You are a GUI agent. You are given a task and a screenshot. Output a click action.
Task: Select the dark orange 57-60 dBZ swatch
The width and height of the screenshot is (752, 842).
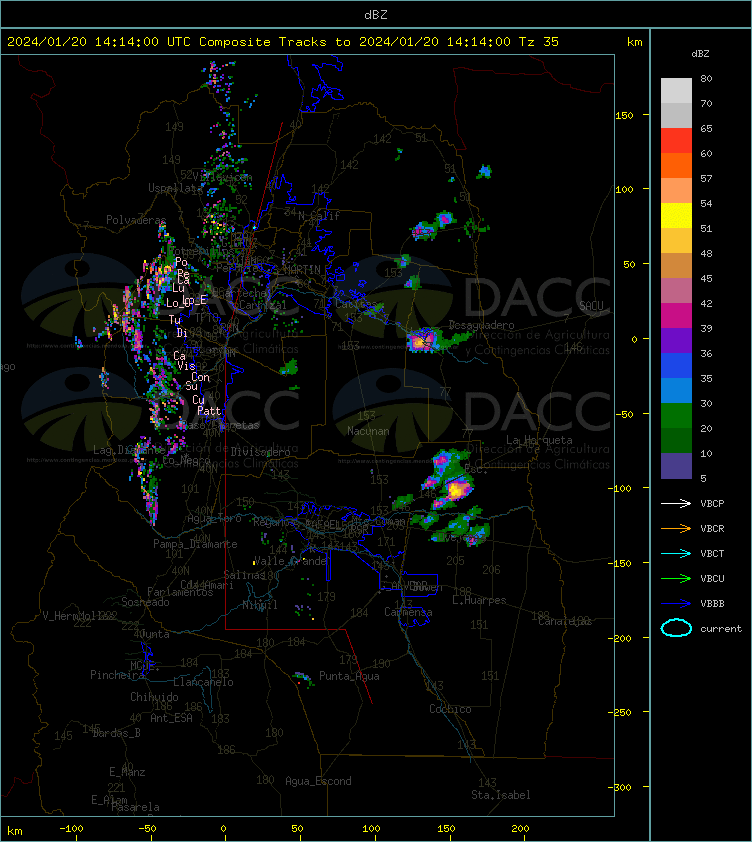[676, 165]
